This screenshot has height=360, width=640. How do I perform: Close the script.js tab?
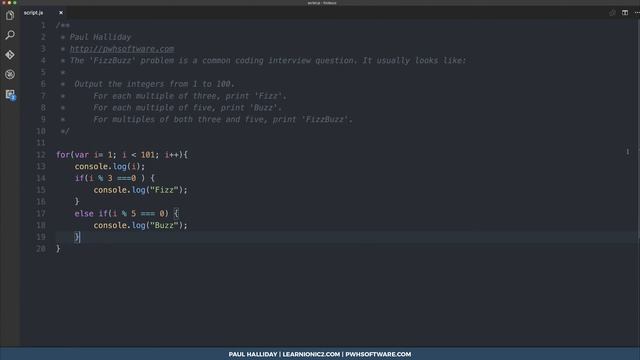[61, 13]
